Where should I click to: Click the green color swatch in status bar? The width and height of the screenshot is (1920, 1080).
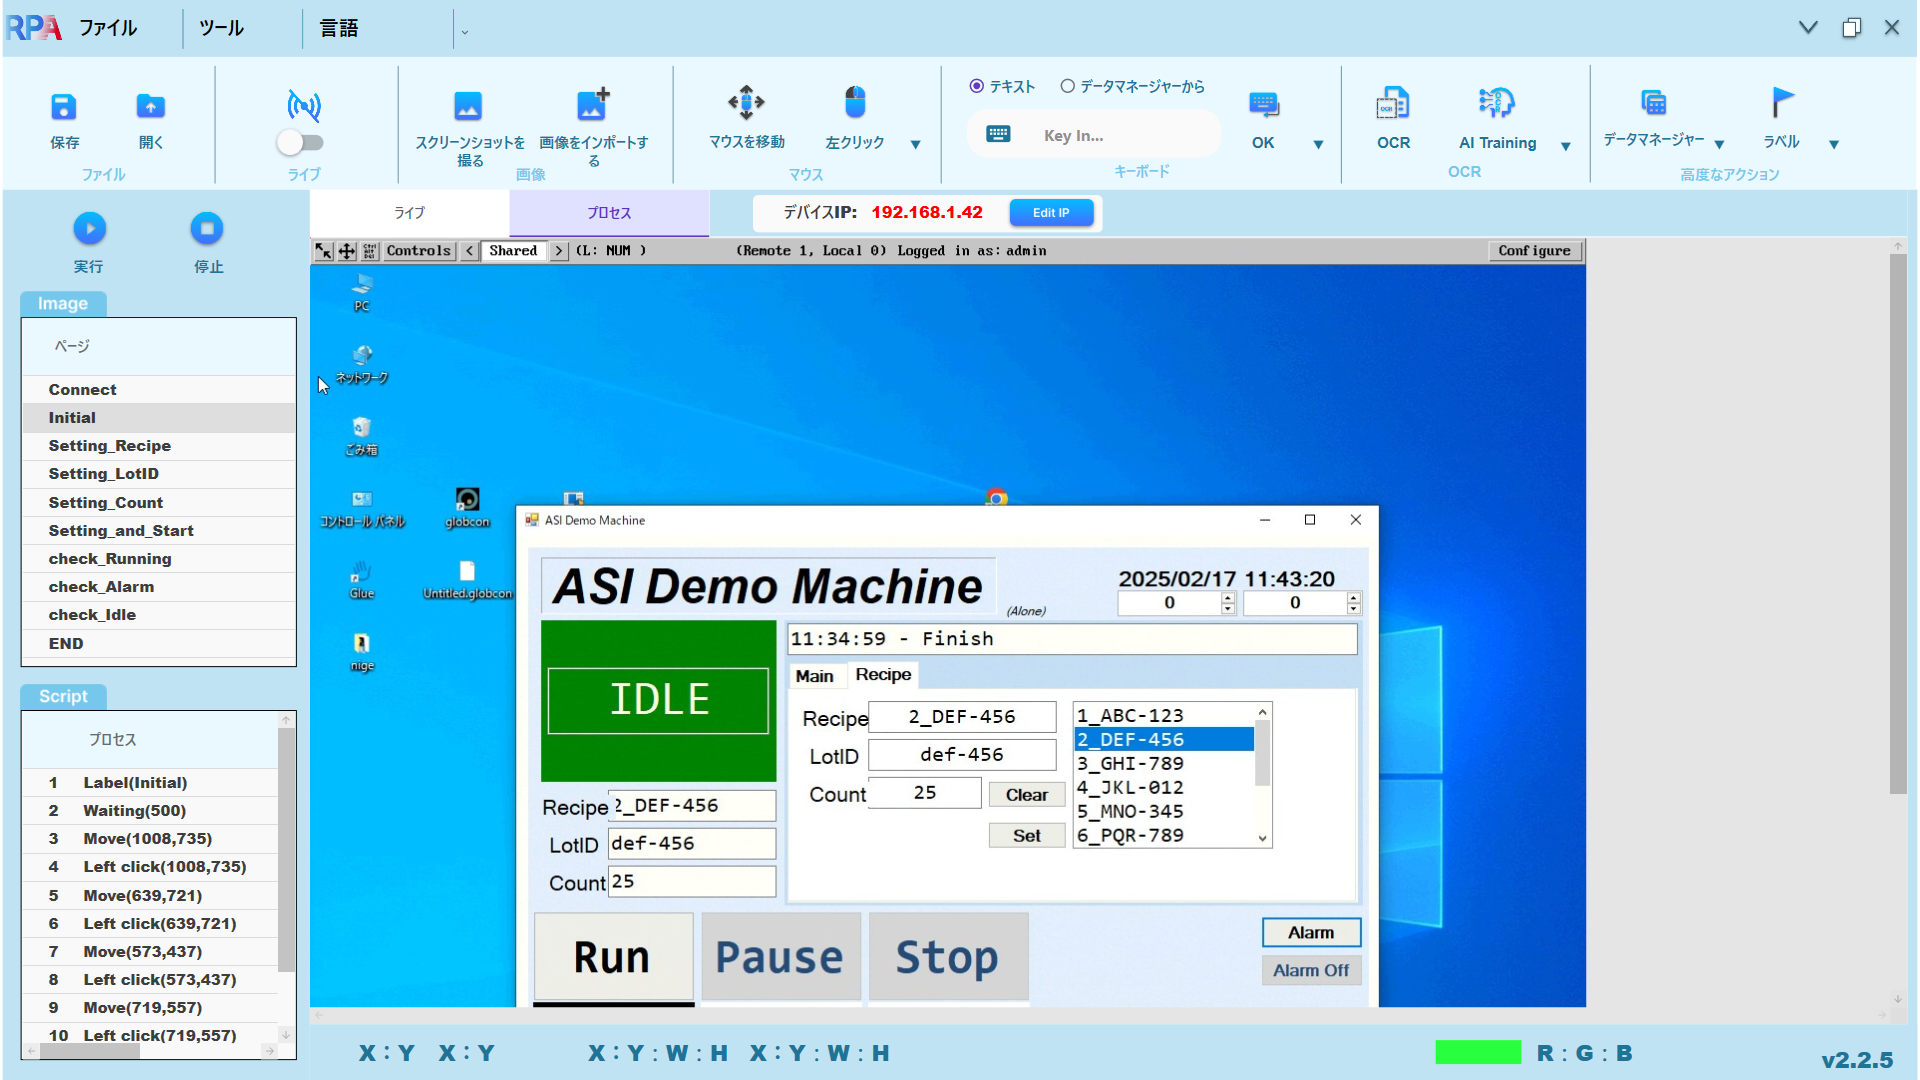coord(1478,1052)
